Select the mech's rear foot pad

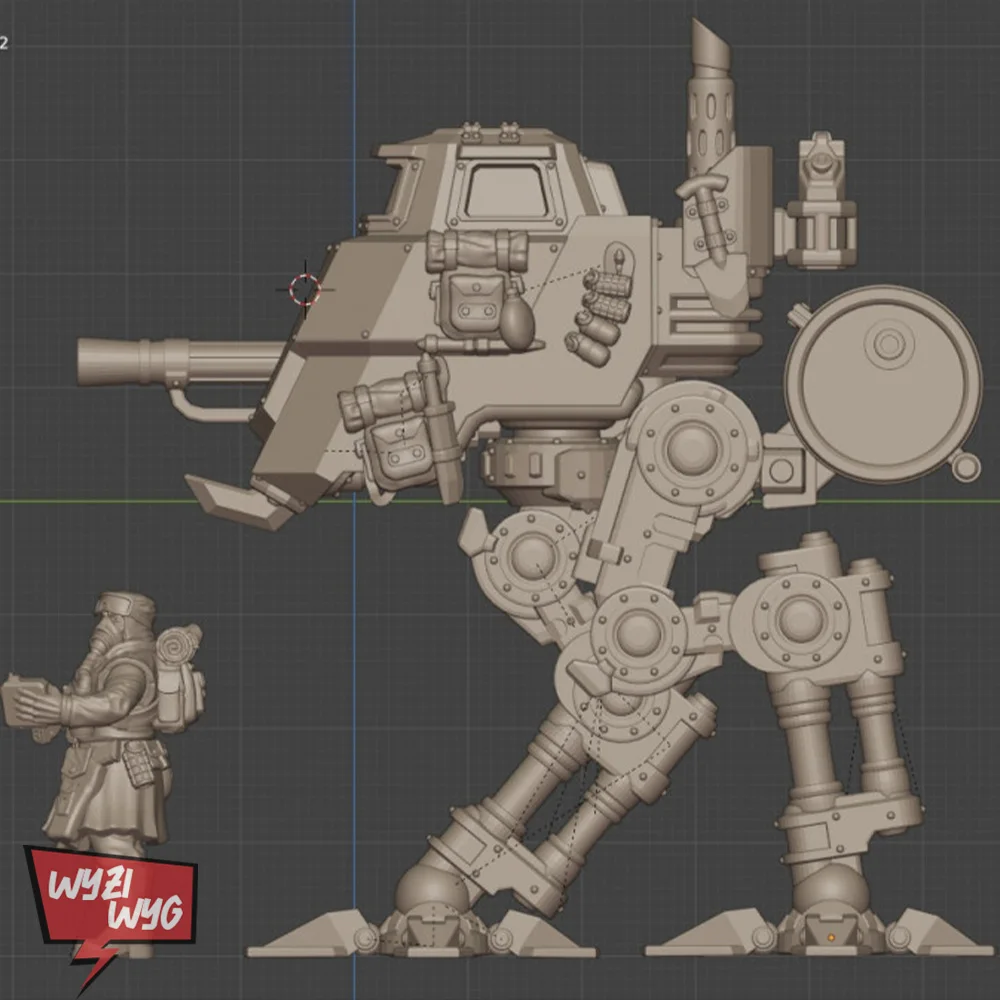pos(820,932)
